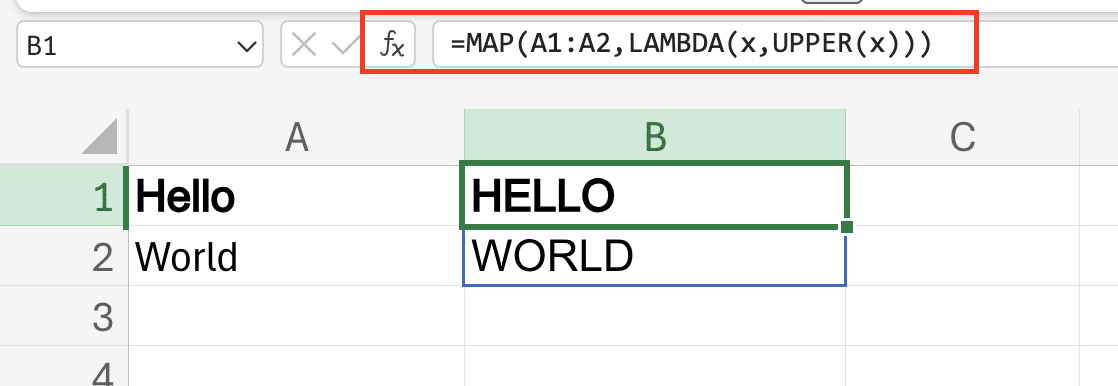The width and height of the screenshot is (1118, 386).
Task: Cancel formula entry with the X icon
Action: coord(305,46)
